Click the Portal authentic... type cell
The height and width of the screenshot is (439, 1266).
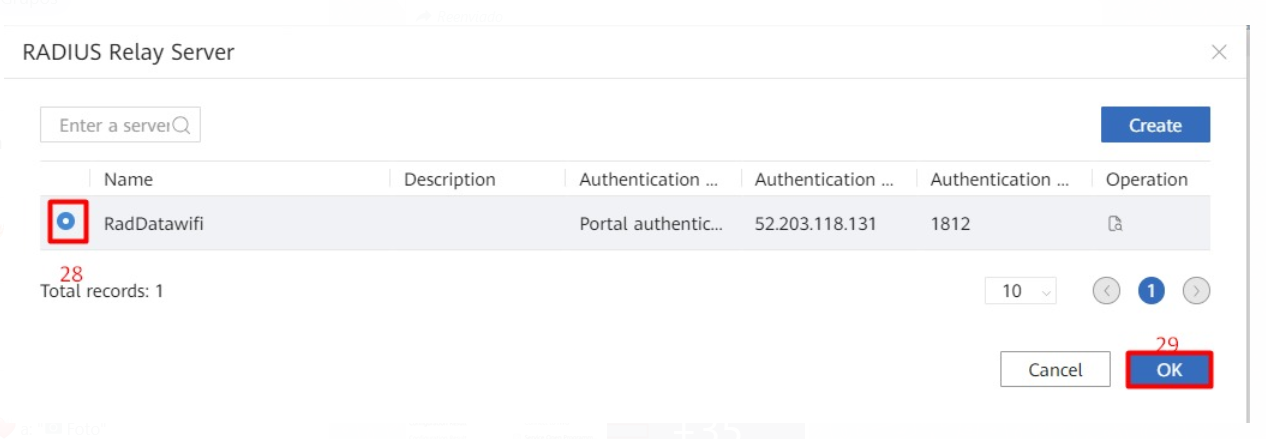tap(651, 224)
